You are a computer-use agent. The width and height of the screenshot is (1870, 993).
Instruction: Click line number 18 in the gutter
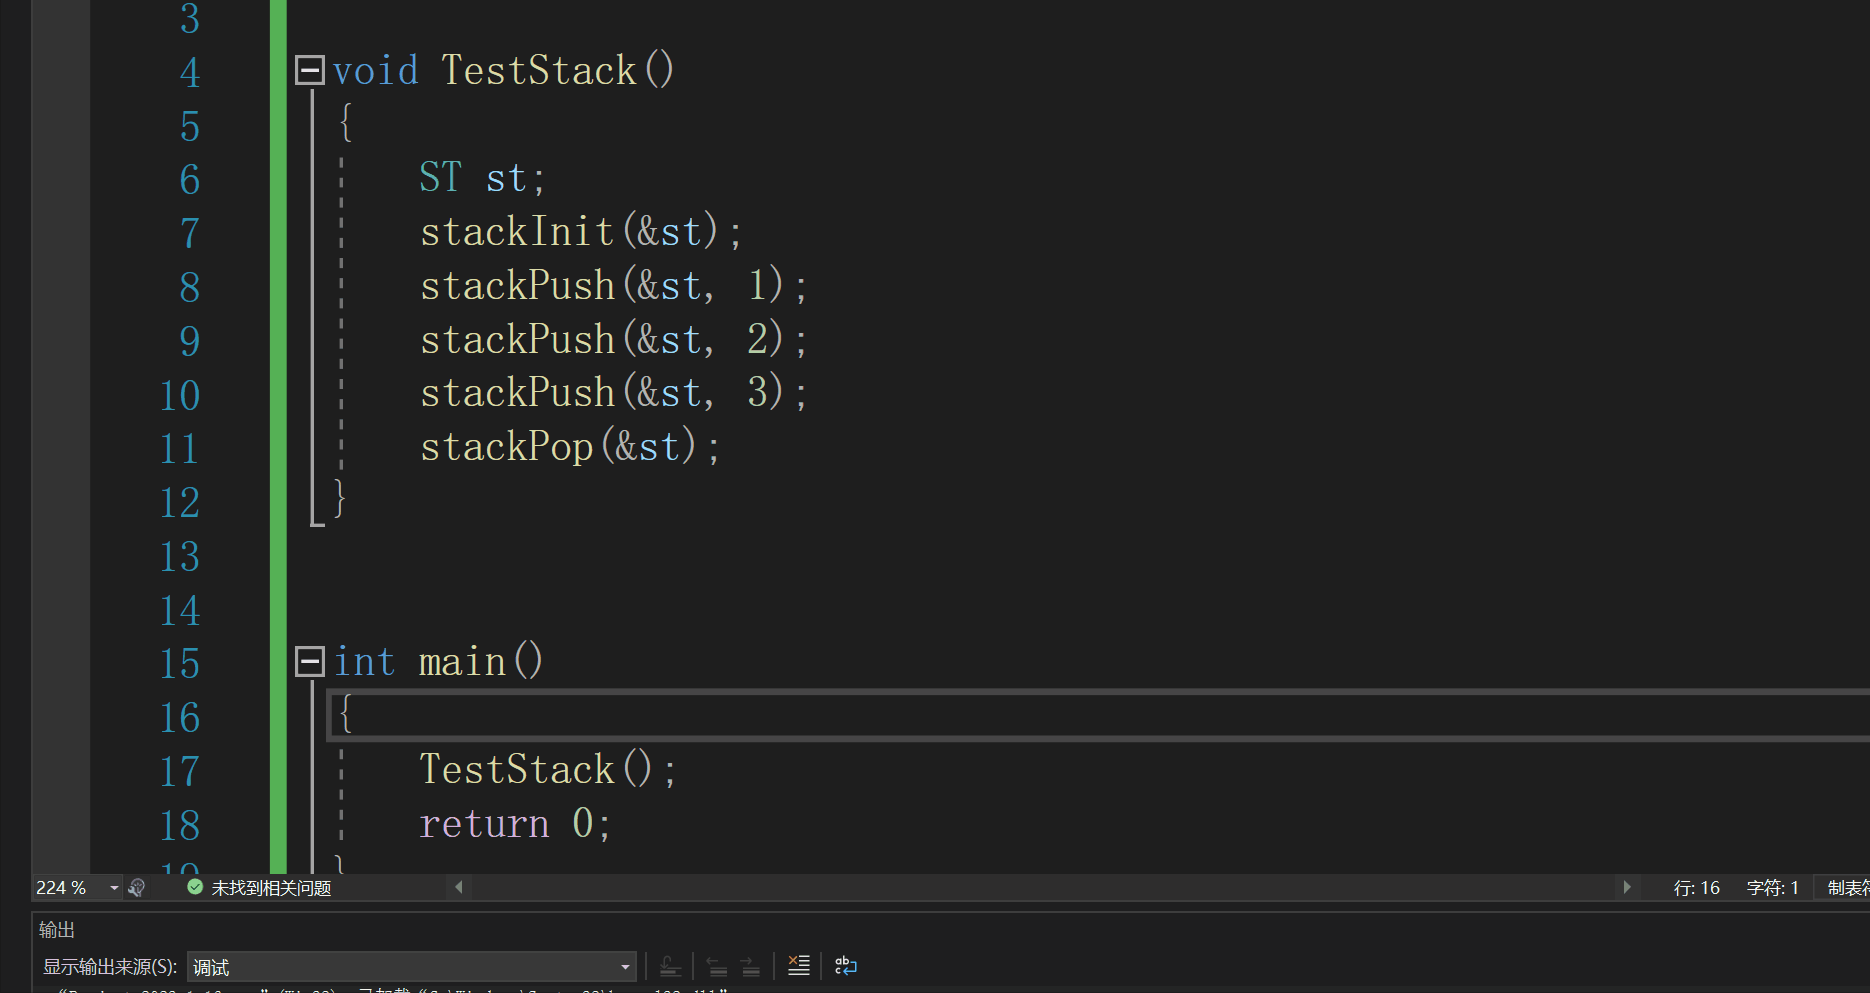[180, 826]
